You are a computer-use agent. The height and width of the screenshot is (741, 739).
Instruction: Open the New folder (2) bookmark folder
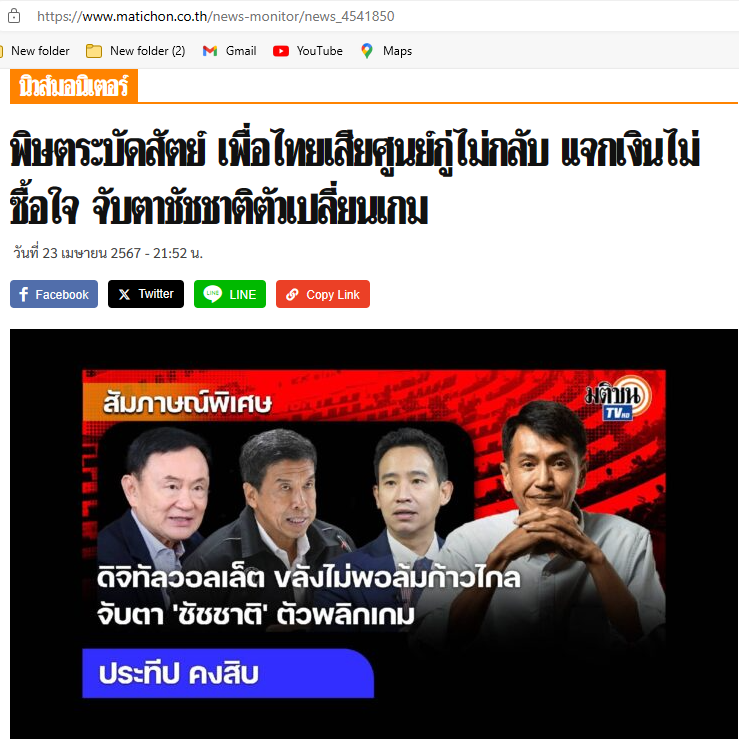pyautogui.click(x=136, y=51)
